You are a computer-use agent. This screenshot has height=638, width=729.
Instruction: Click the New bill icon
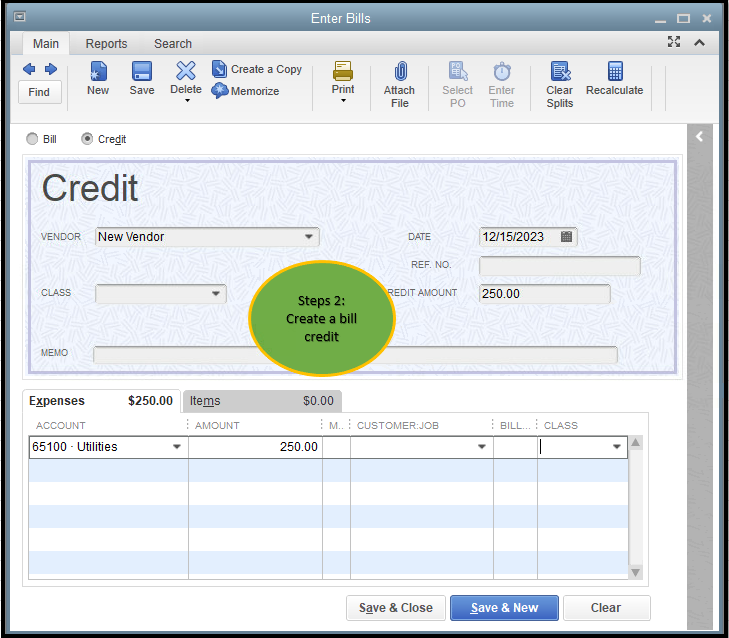98,71
